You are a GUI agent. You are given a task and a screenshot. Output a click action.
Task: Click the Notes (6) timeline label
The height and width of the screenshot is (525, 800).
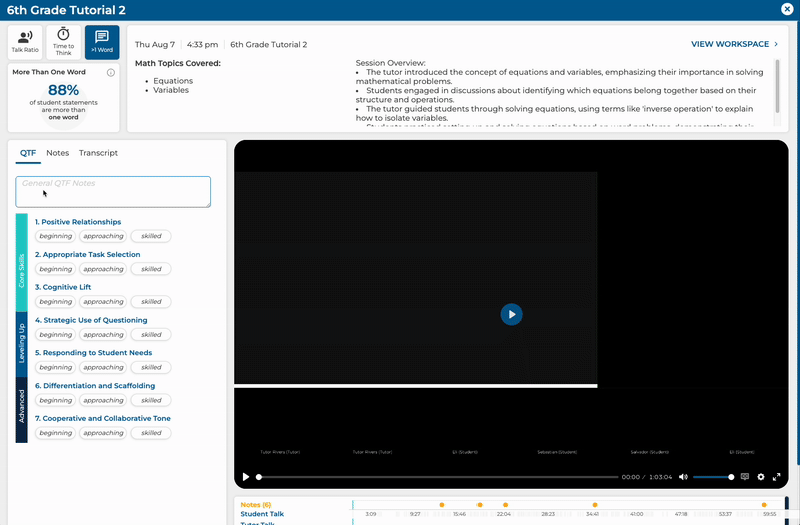(256, 505)
